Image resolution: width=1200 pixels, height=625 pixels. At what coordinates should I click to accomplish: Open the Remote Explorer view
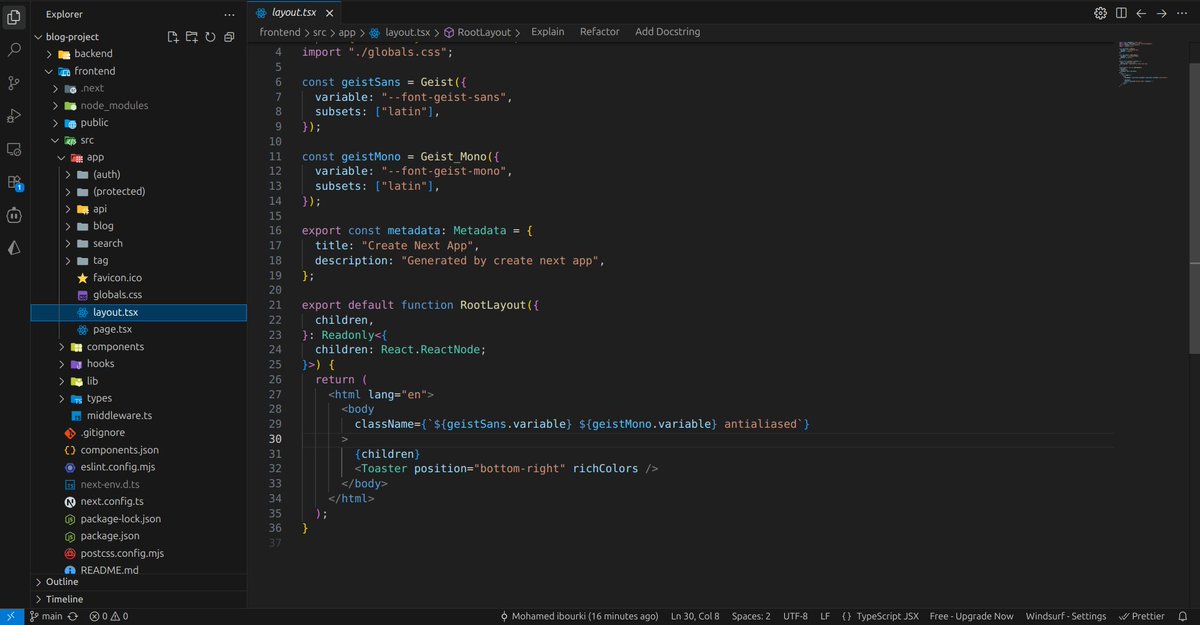(x=14, y=149)
